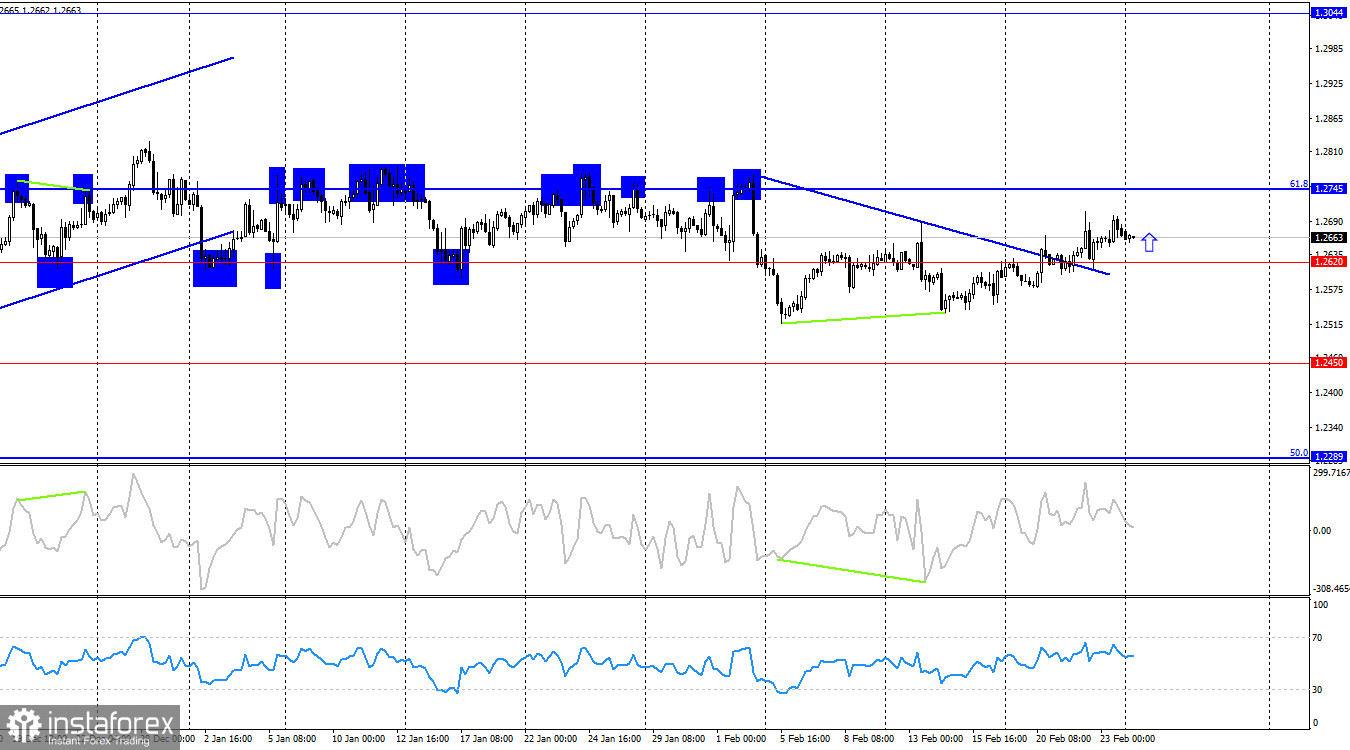Select the 13 Feb 00:00 date label
Viewport: 1350px width, 750px height.
pos(935,740)
